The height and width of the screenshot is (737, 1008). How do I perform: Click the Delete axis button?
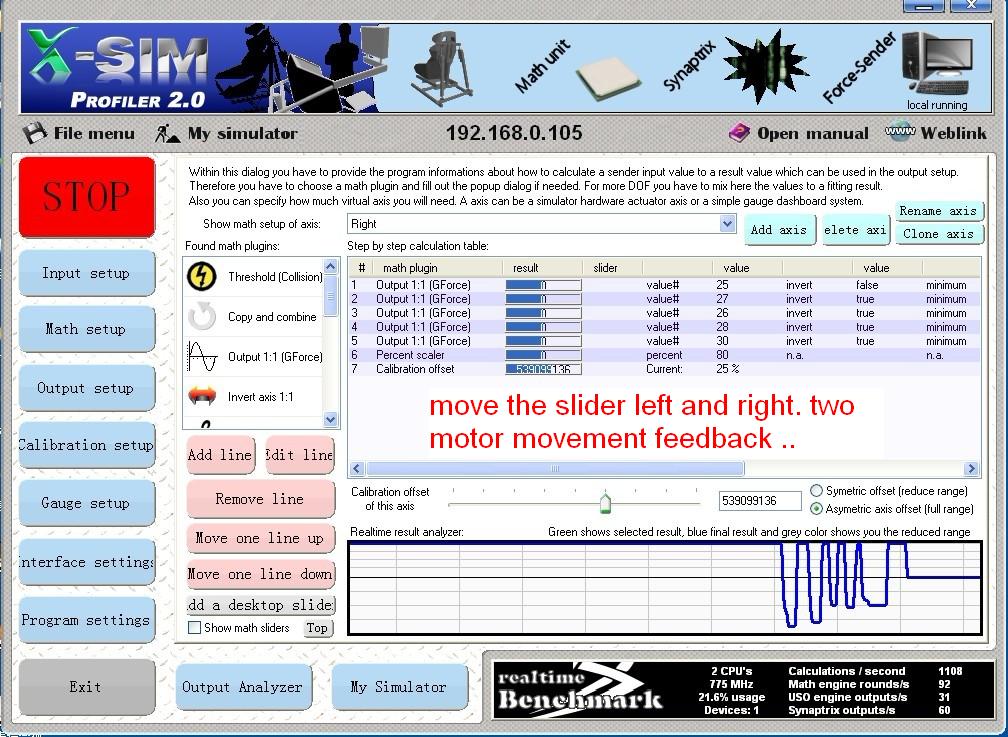[856, 230]
